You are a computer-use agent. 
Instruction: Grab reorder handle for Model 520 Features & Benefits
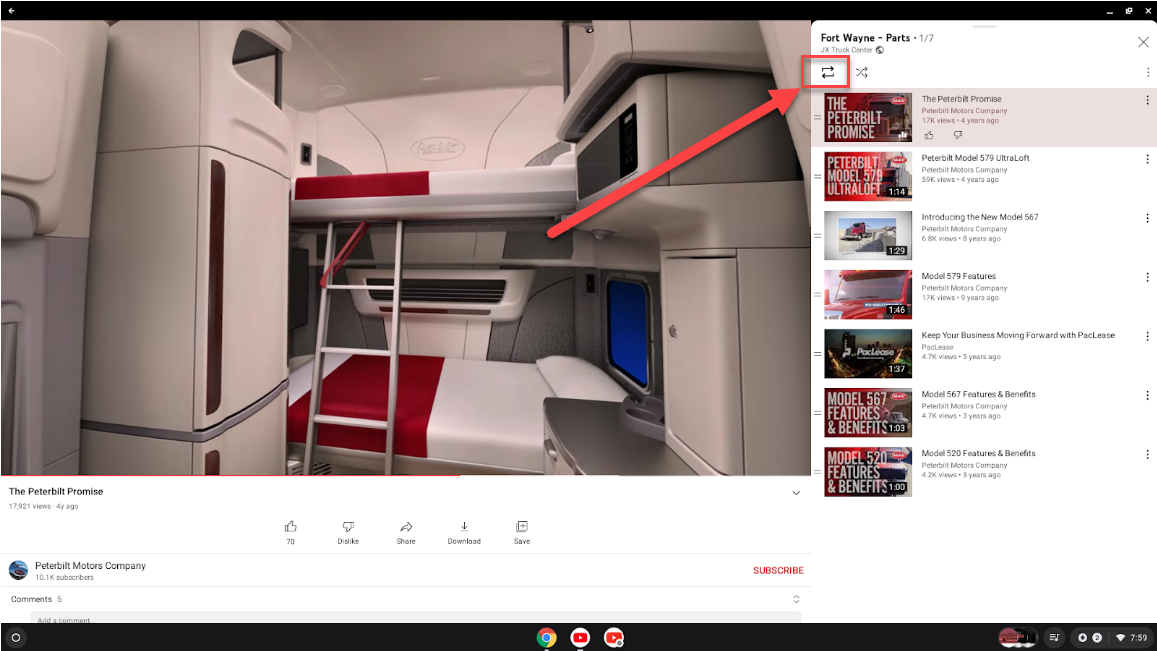click(x=817, y=472)
